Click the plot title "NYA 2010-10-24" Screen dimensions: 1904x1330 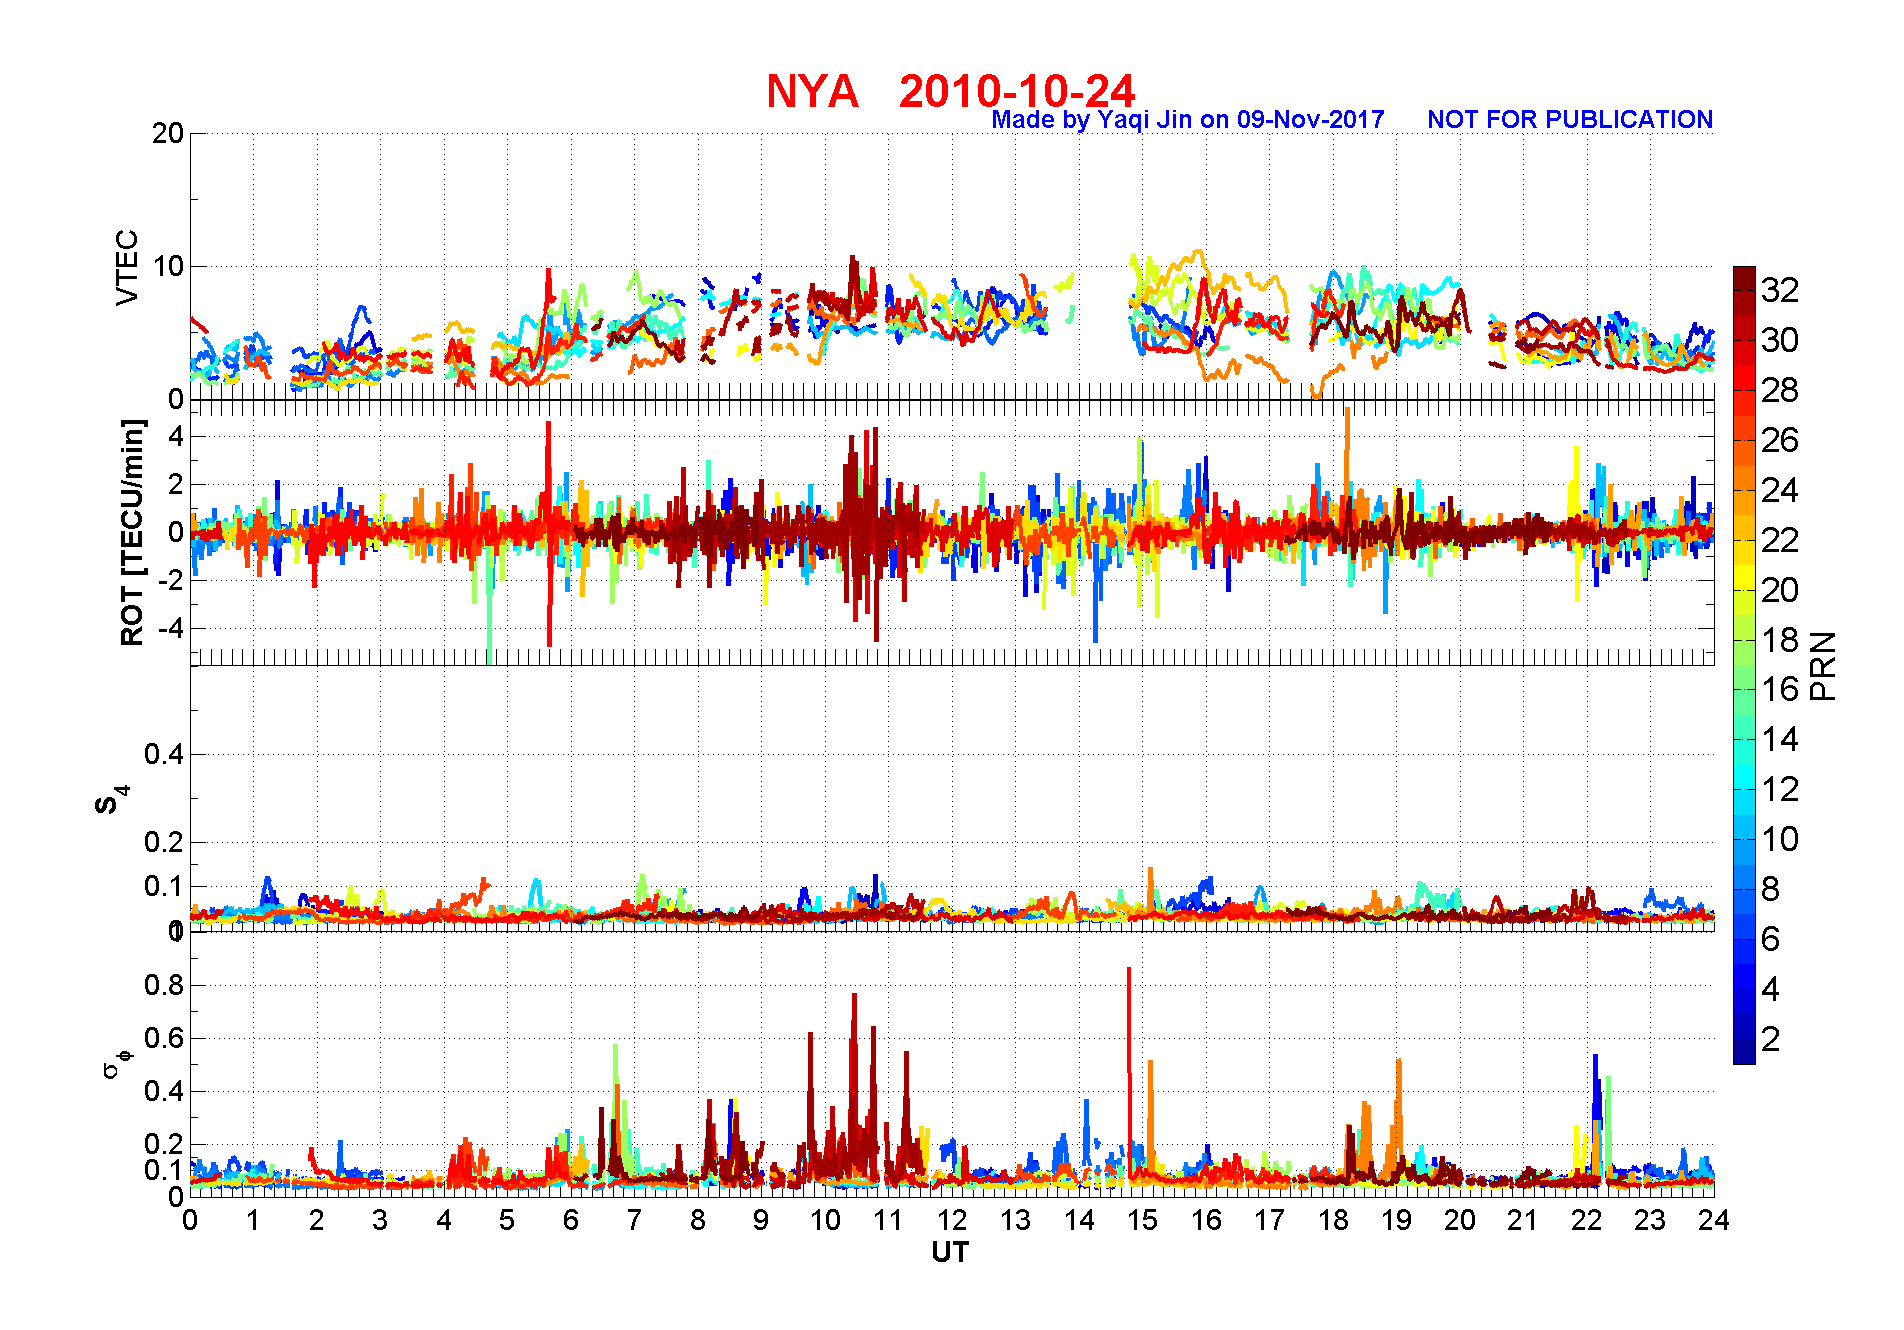(950, 91)
